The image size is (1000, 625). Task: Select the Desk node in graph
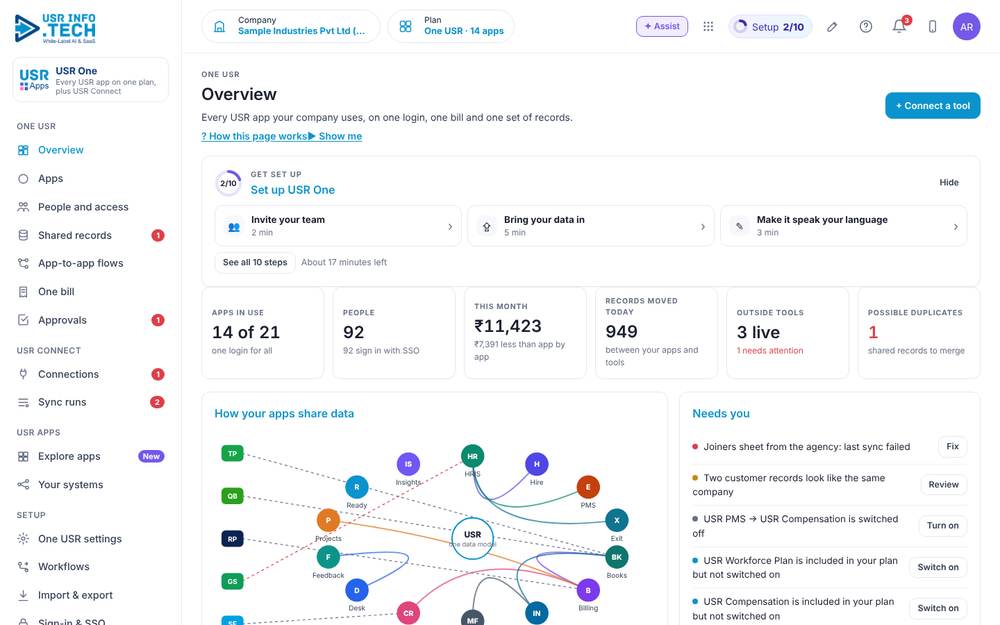pos(357,591)
